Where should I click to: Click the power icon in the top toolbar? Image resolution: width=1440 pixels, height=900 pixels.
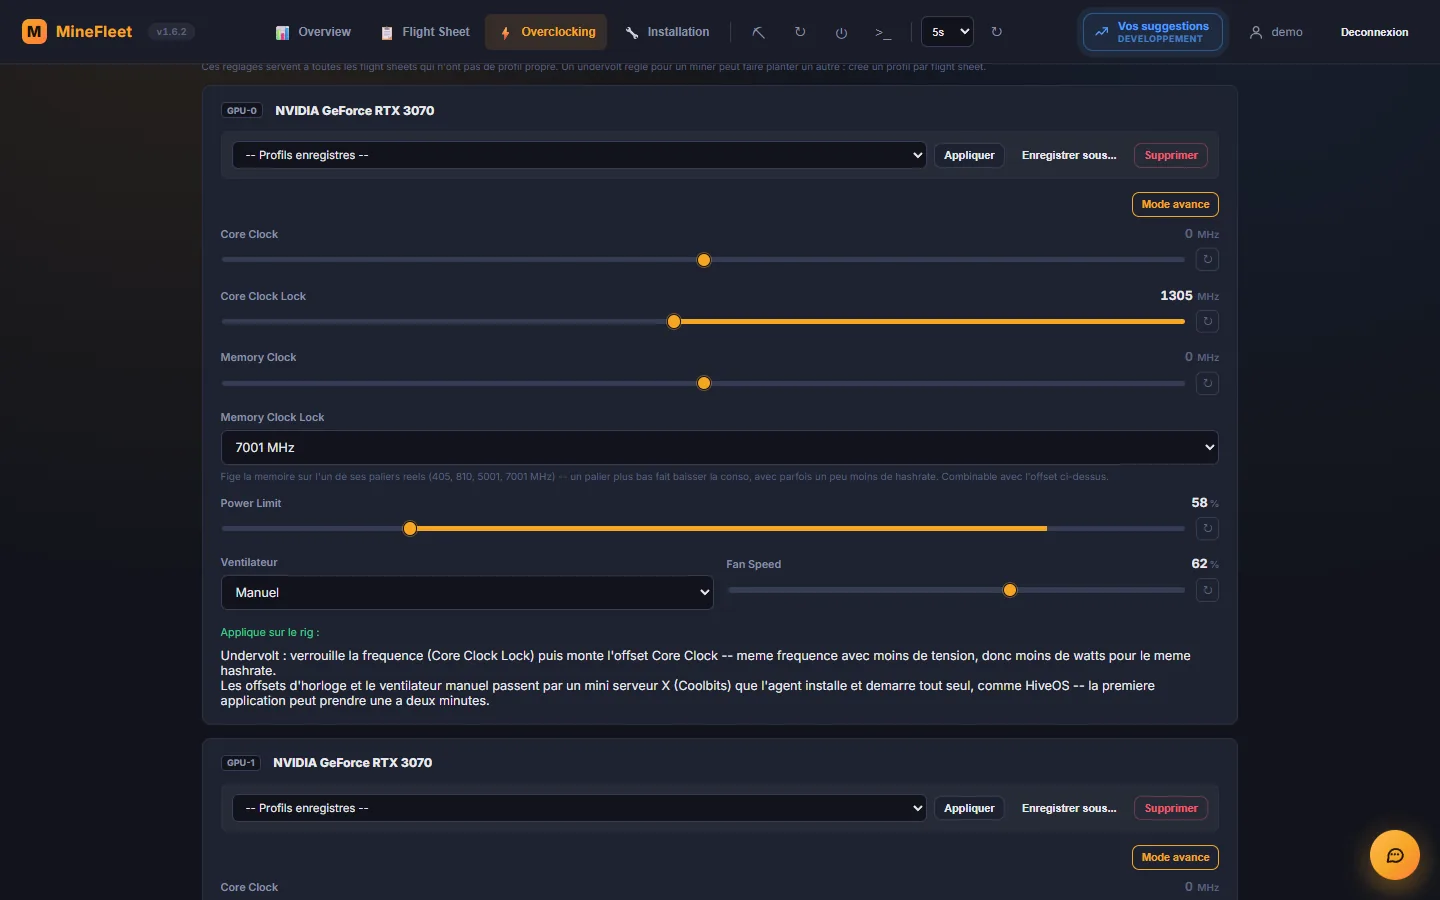pyautogui.click(x=841, y=32)
